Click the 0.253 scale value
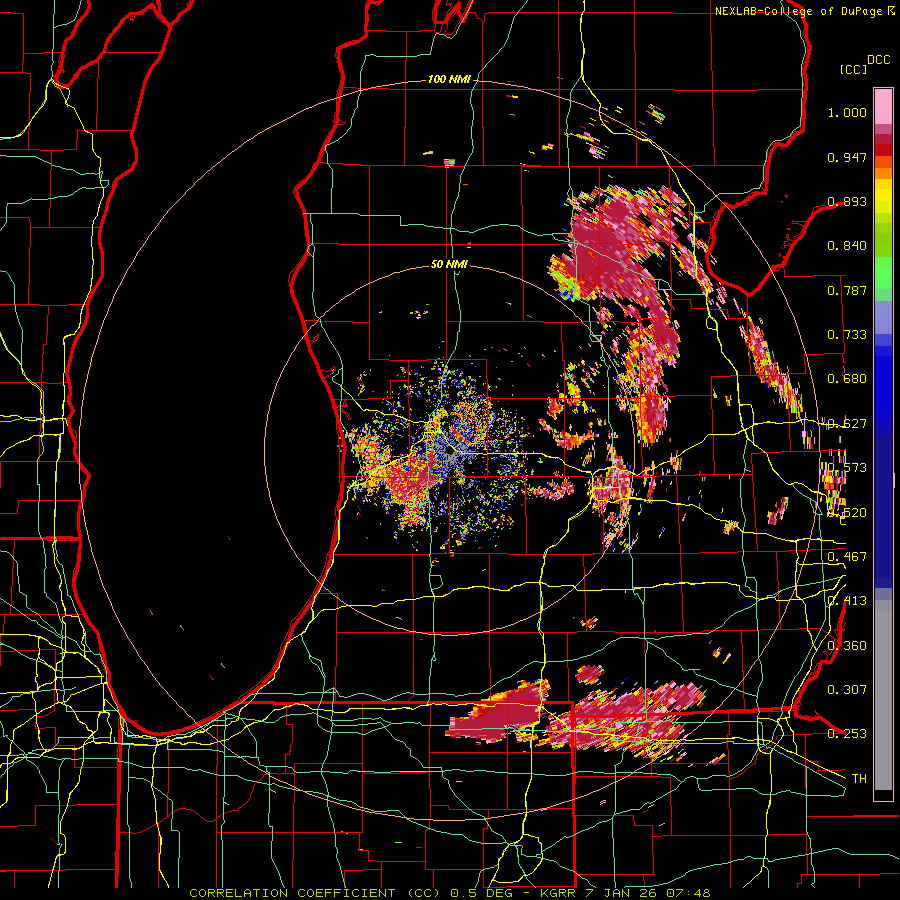900x900 pixels. click(x=847, y=734)
